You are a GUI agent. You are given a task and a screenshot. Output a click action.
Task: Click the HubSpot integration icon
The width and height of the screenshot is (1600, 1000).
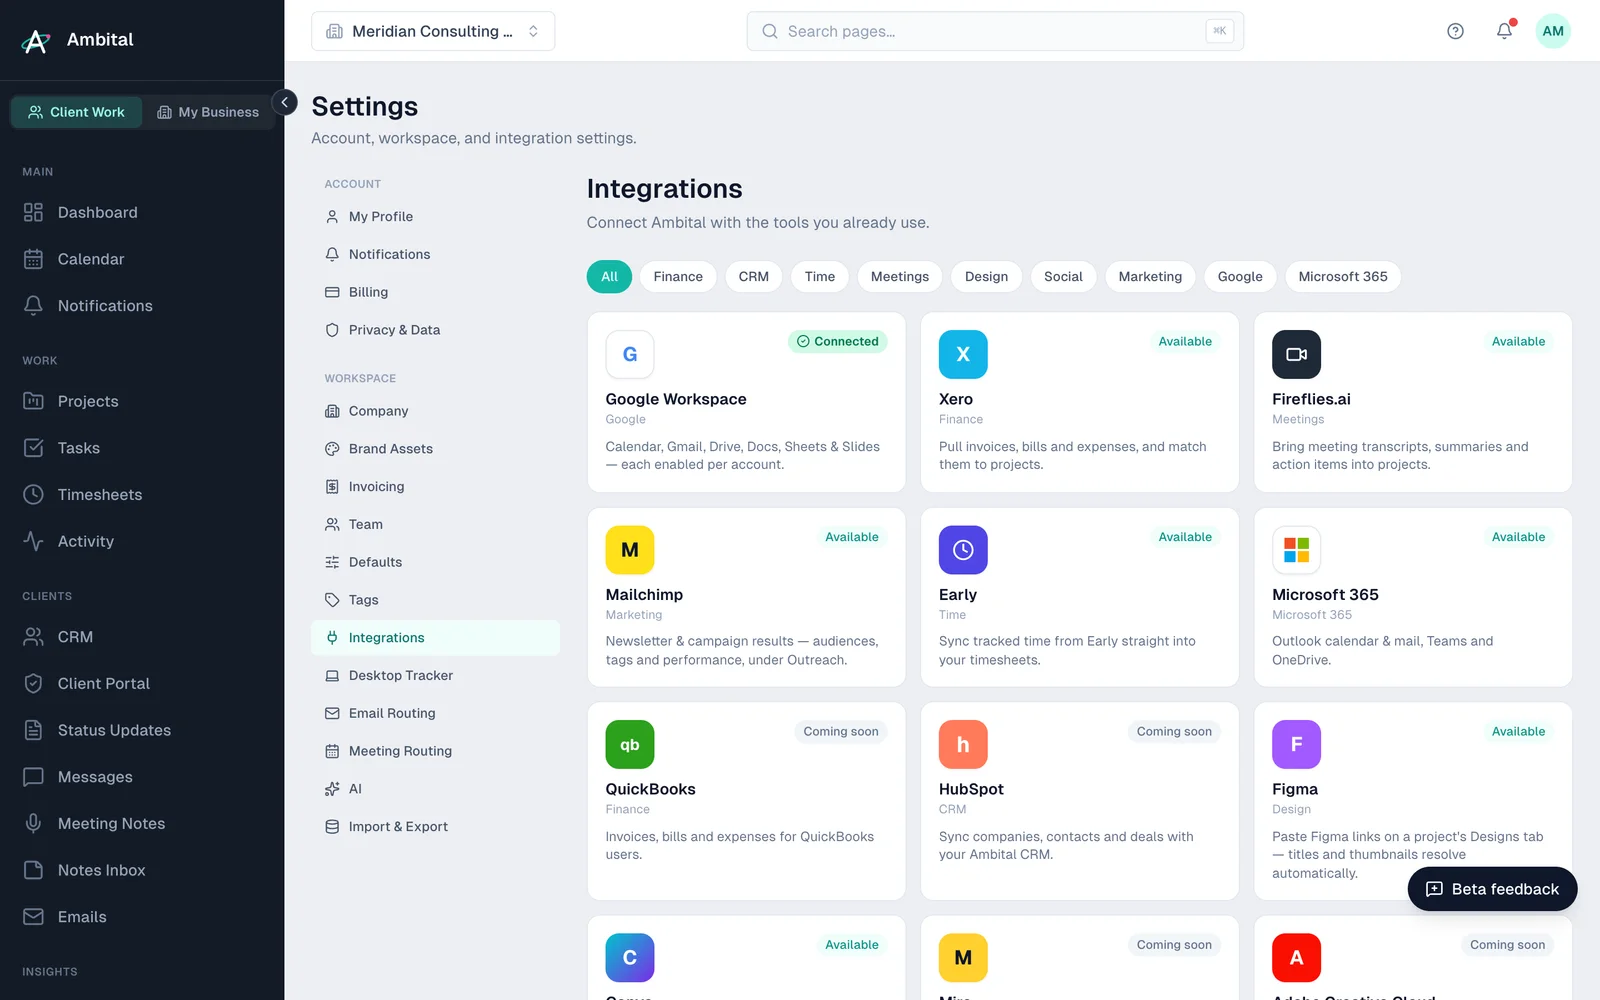(x=963, y=745)
